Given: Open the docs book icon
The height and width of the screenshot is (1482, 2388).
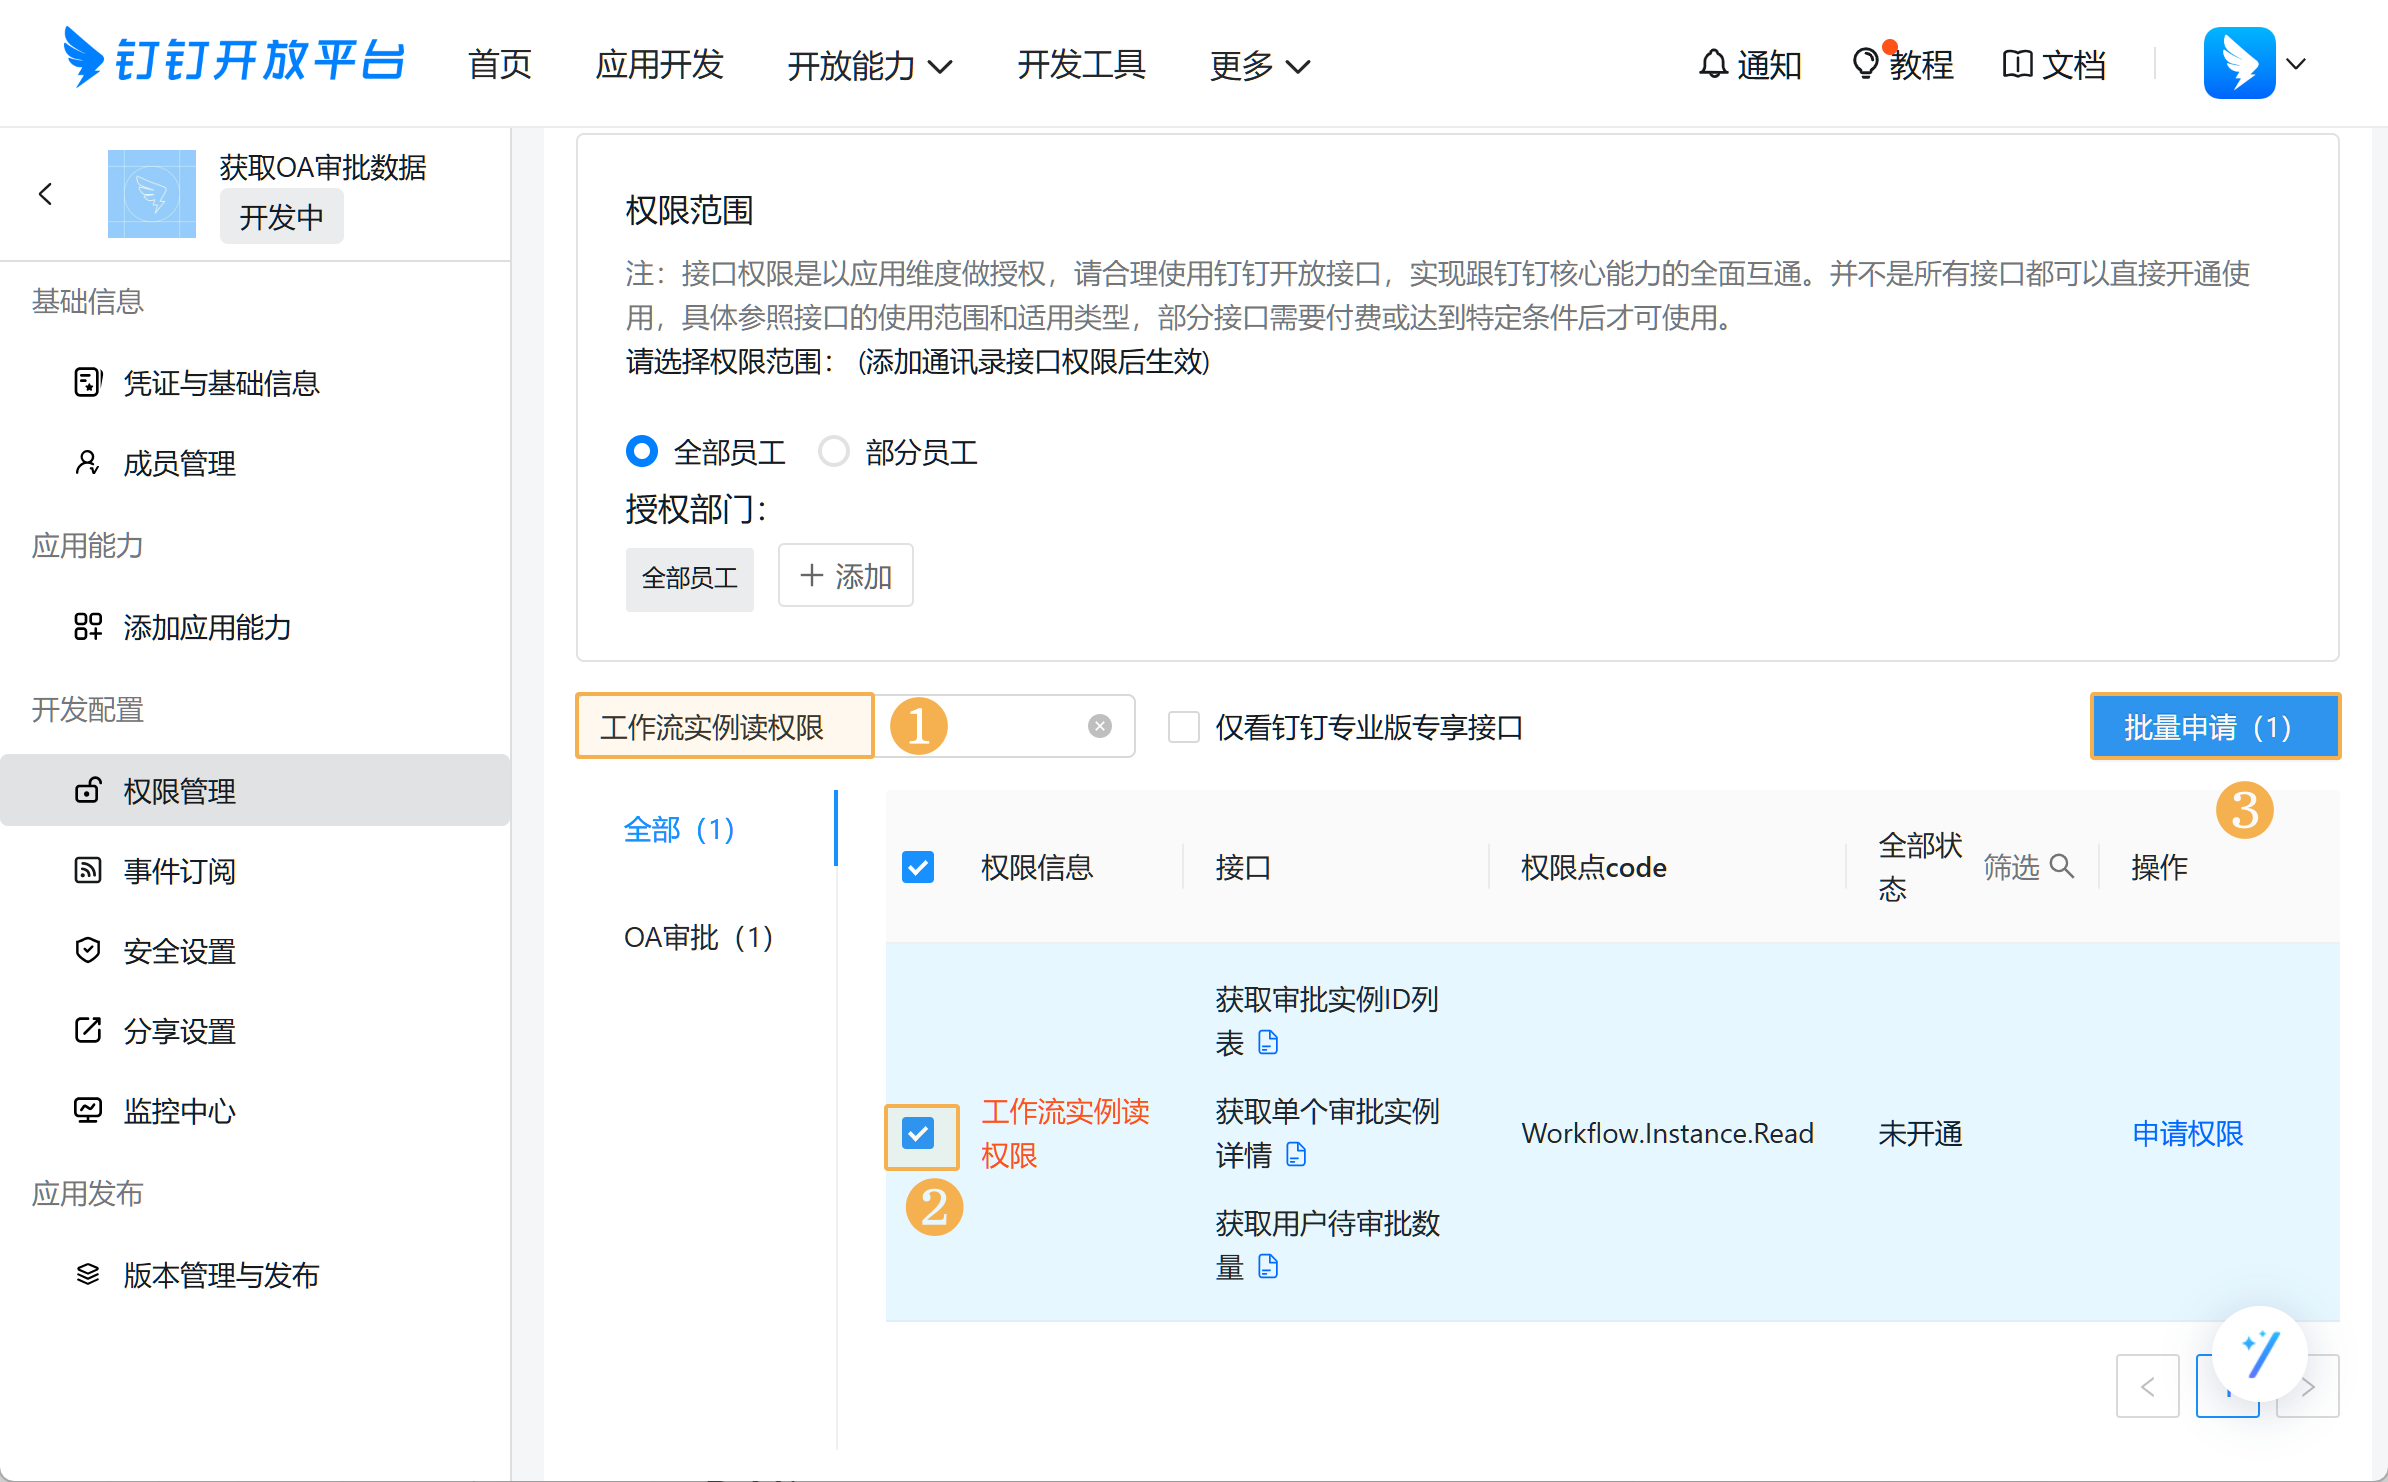Looking at the screenshot, I should point(2017,64).
